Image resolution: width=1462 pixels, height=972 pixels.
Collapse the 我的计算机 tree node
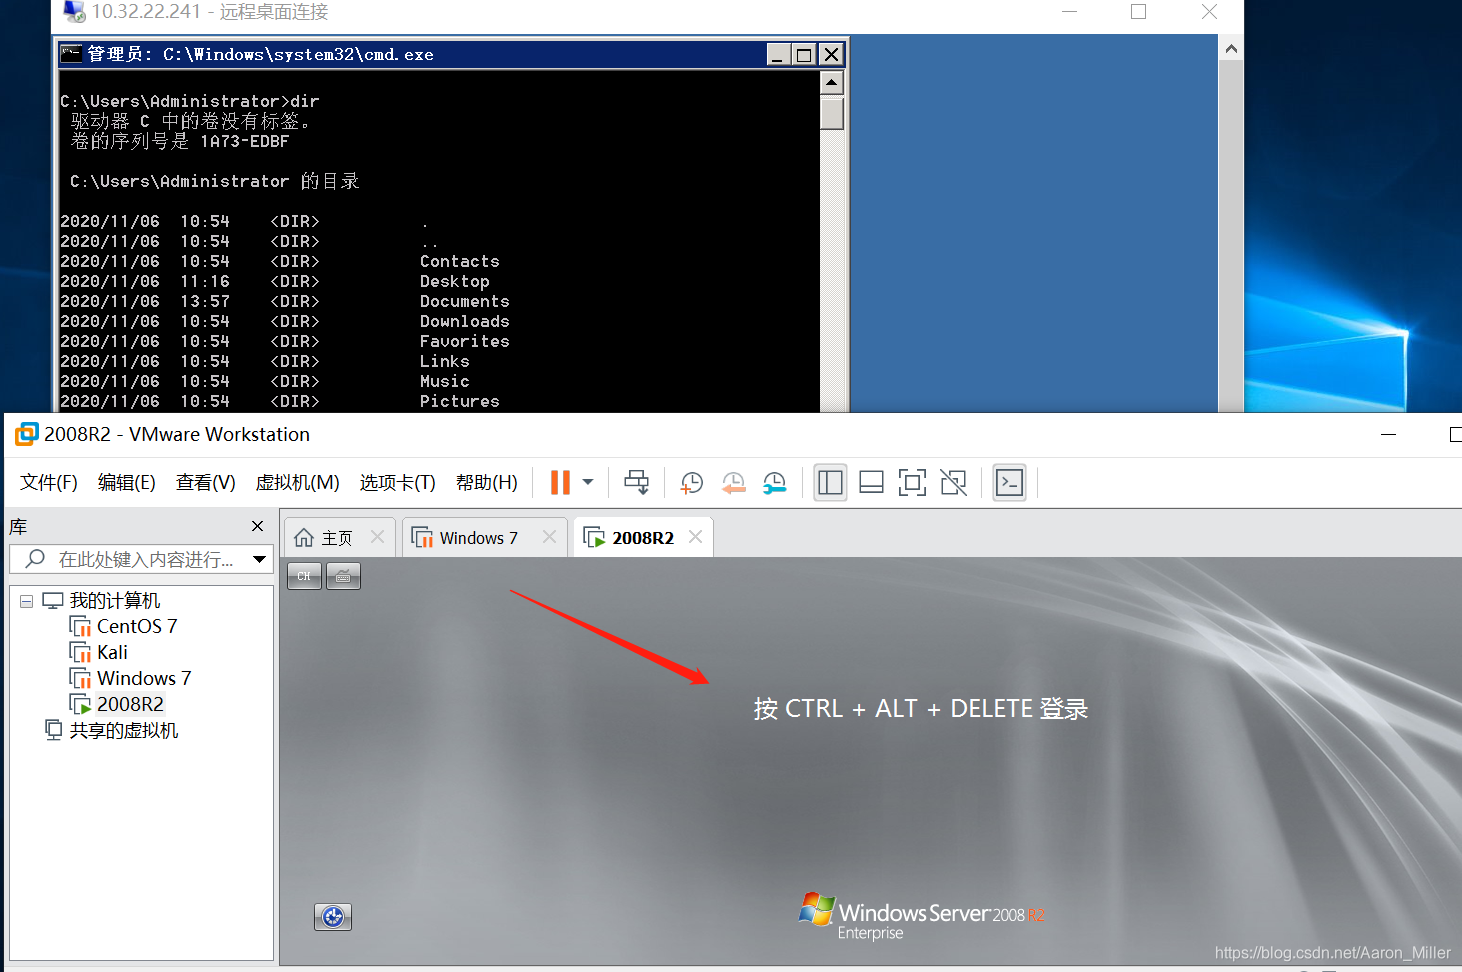[27, 601]
